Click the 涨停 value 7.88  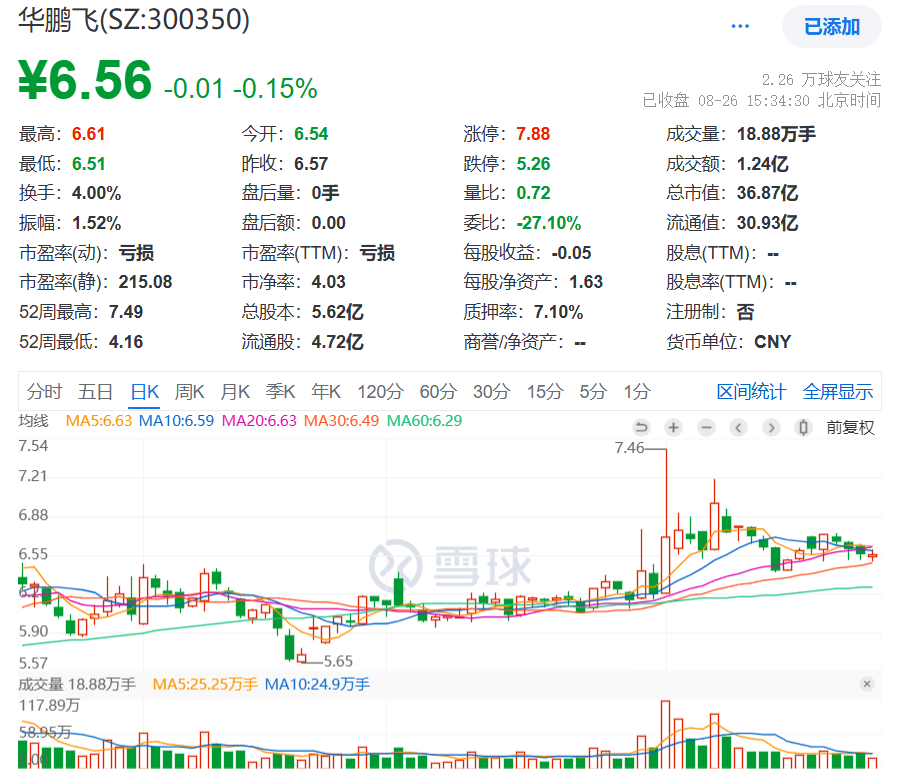[533, 134]
